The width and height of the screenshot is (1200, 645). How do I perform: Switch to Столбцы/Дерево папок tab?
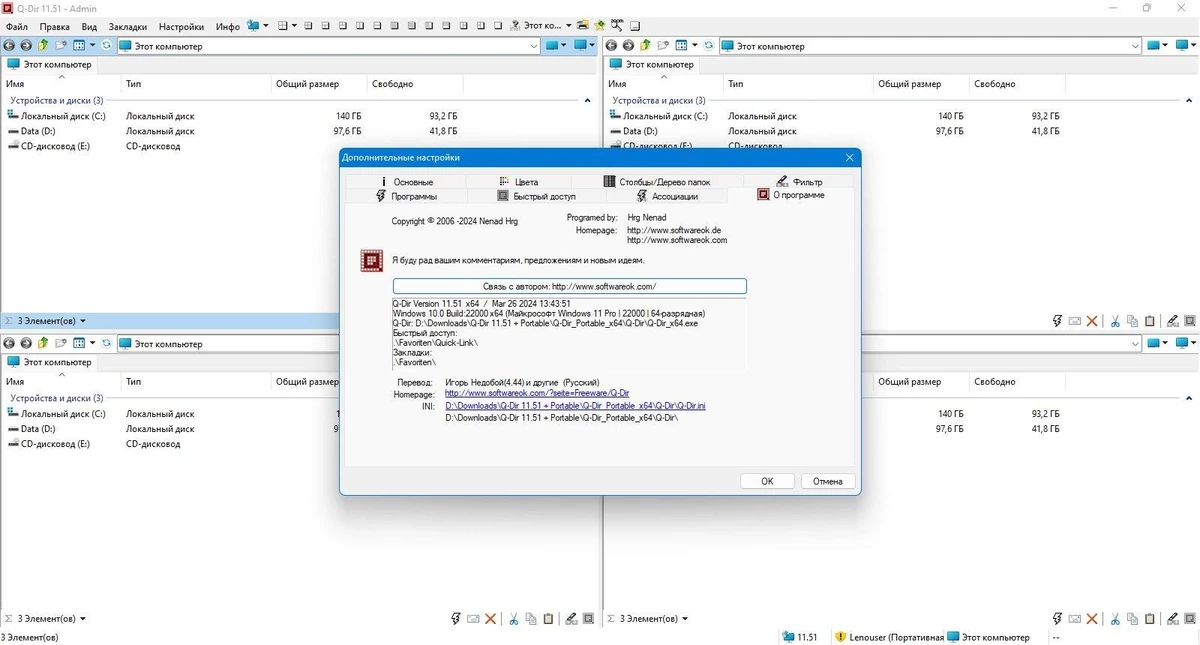coord(657,182)
